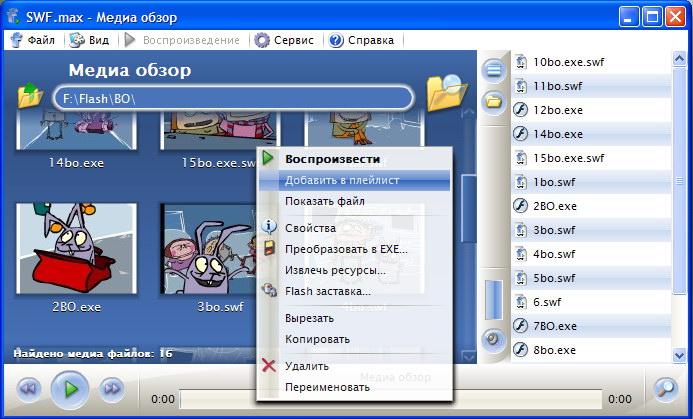The height and width of the screenshot is (419, 693).
Task: Select 3bo.swf in the file list
Action: tap(591, 230)
